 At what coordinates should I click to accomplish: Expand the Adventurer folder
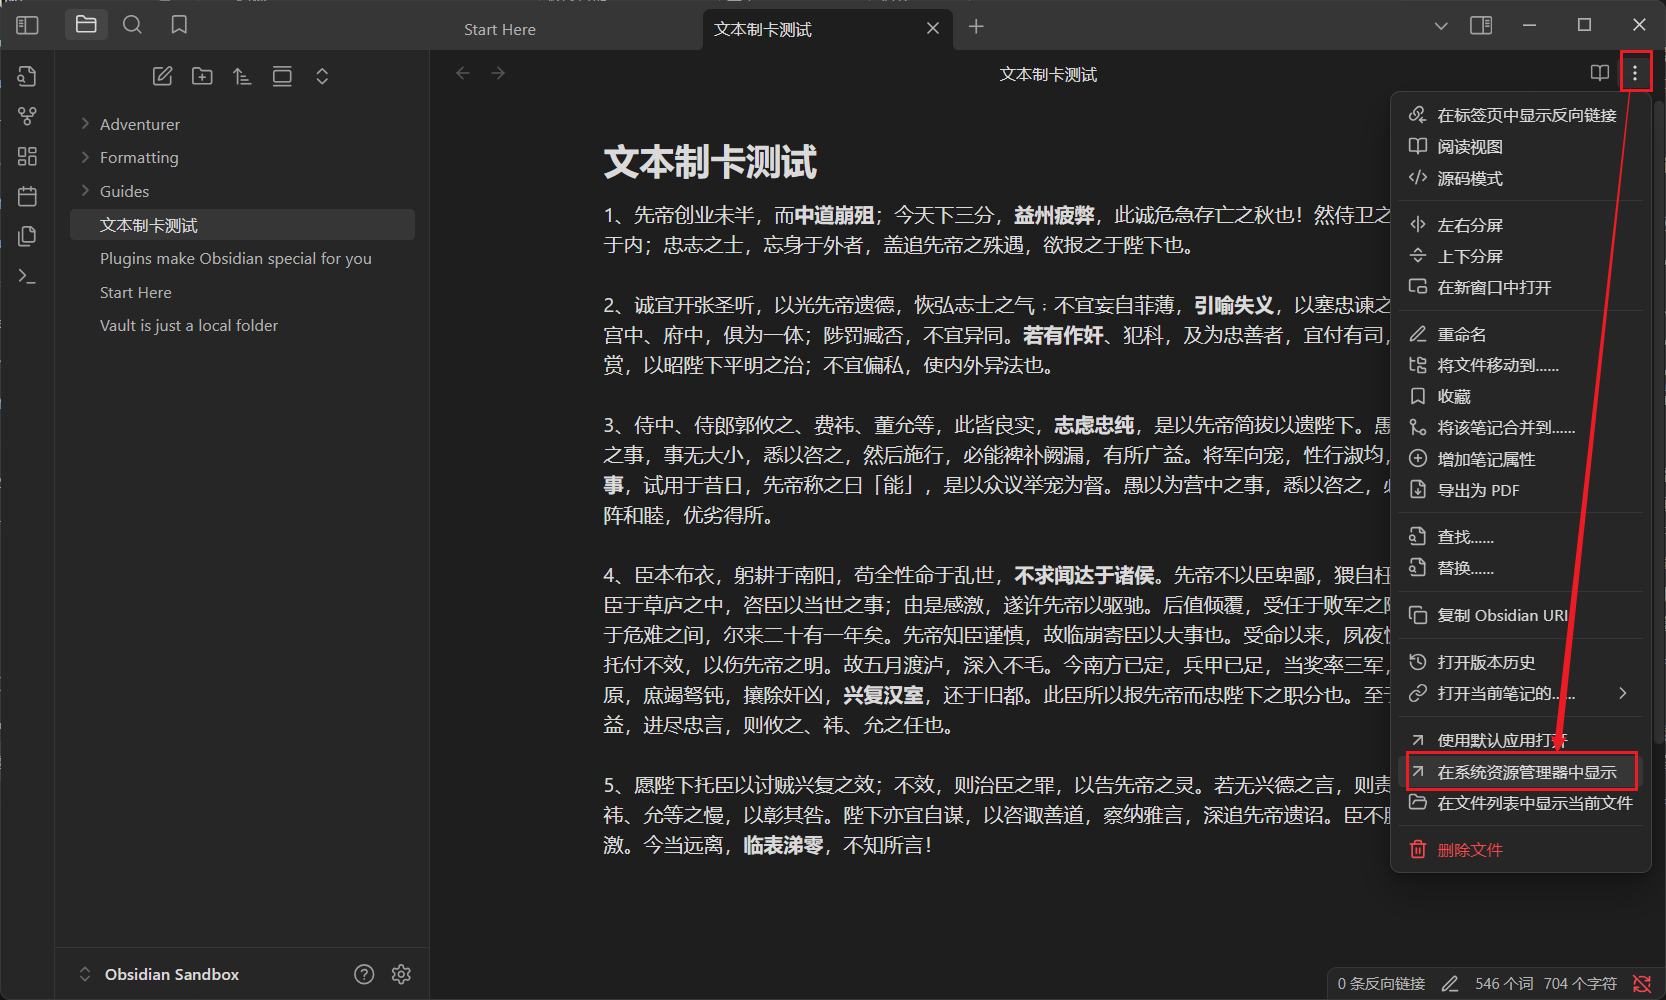point(140,124)
